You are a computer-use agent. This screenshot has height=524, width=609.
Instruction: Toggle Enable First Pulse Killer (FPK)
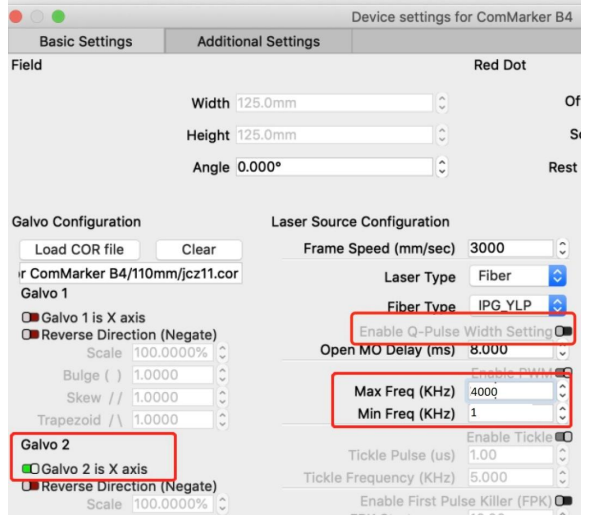(567, 500)
